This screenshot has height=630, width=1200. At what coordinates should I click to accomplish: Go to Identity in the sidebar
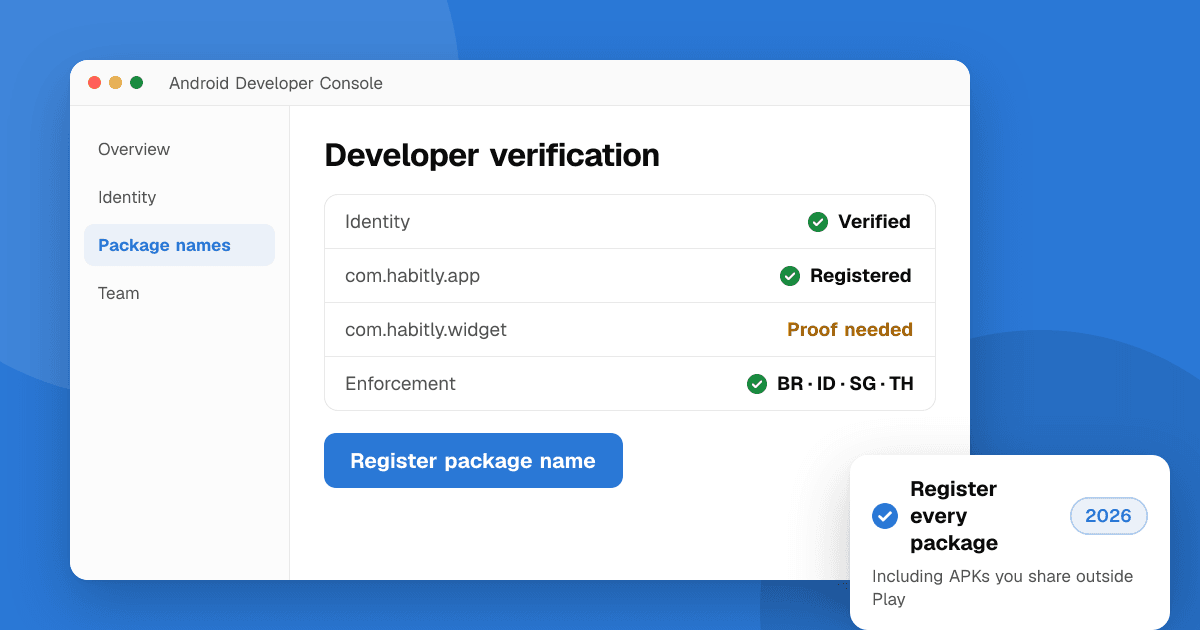point(179,197)
